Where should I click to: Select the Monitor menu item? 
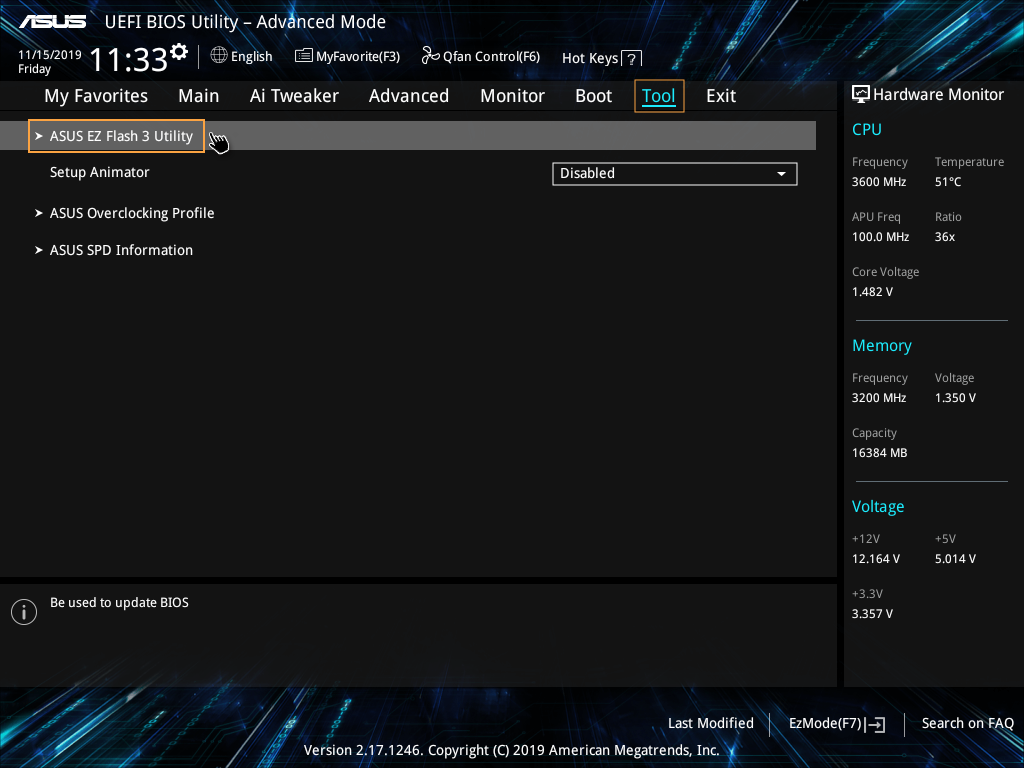pos(512,96)
